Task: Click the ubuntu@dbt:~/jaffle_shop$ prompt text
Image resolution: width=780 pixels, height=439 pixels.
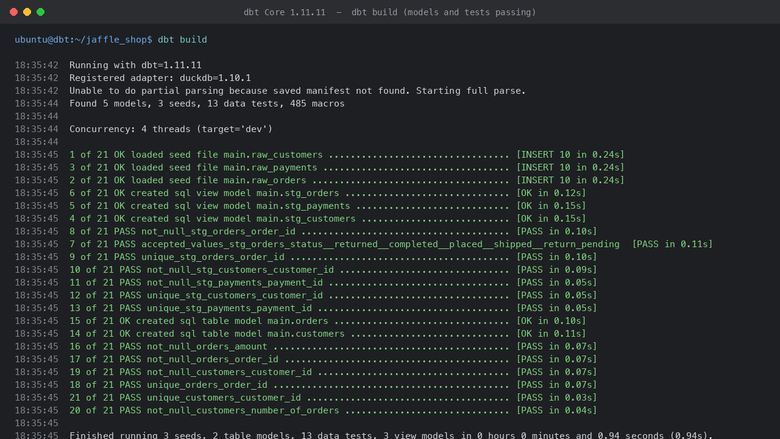Action: point(84,39)
